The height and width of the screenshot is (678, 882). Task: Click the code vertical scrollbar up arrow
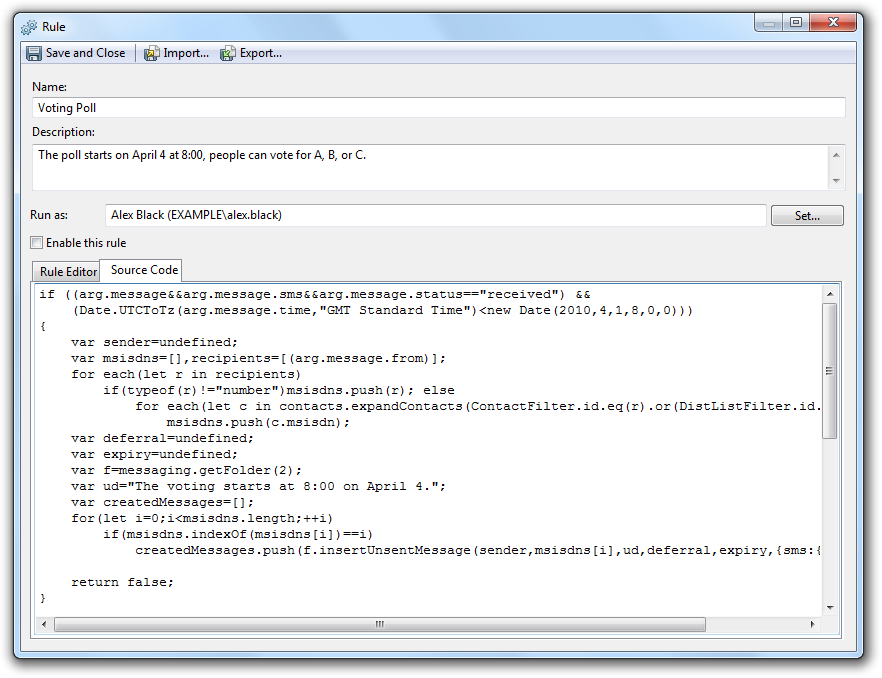click(x=830, y=293)
